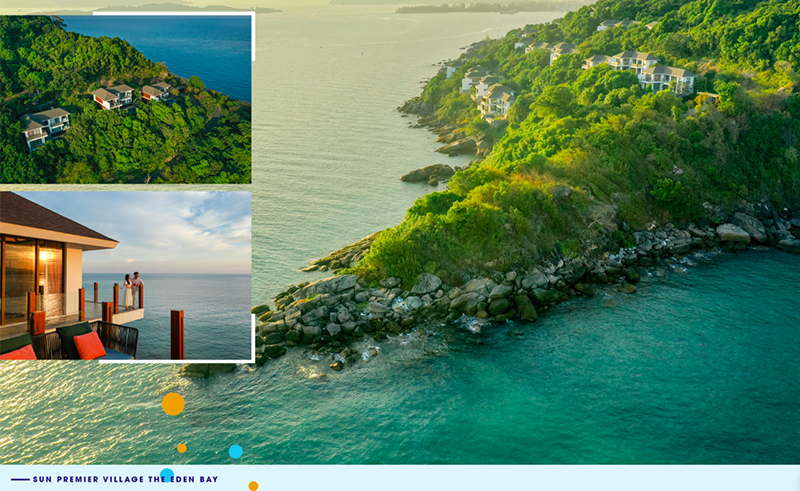Screen dimensions: 800x491
Task: Click the hillside villas aerial thumbnail photo
Action: tap(125, 100)
